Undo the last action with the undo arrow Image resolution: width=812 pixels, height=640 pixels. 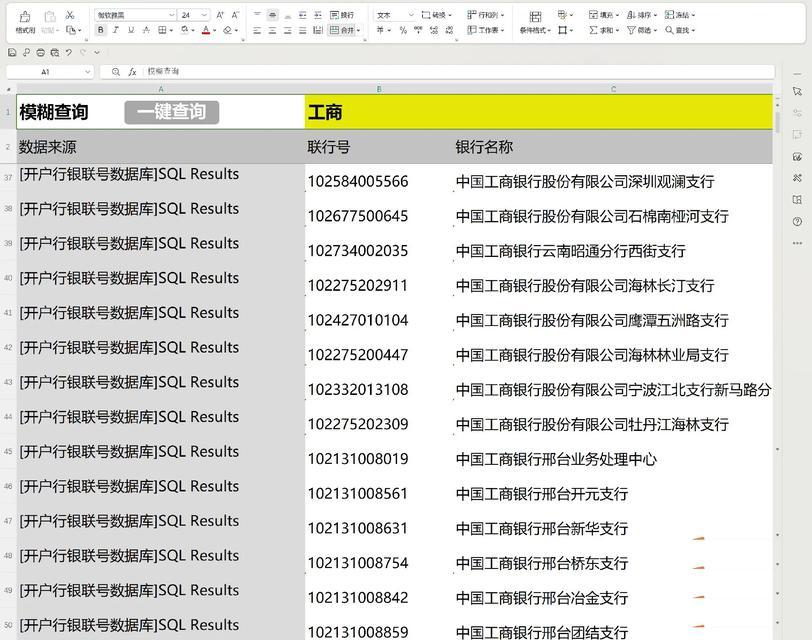68,52
